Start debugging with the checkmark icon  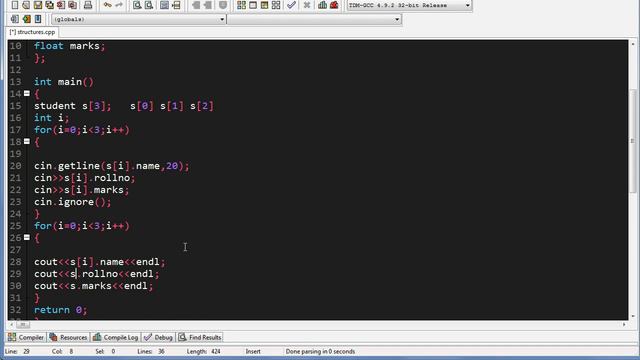[x=291, y=5]
